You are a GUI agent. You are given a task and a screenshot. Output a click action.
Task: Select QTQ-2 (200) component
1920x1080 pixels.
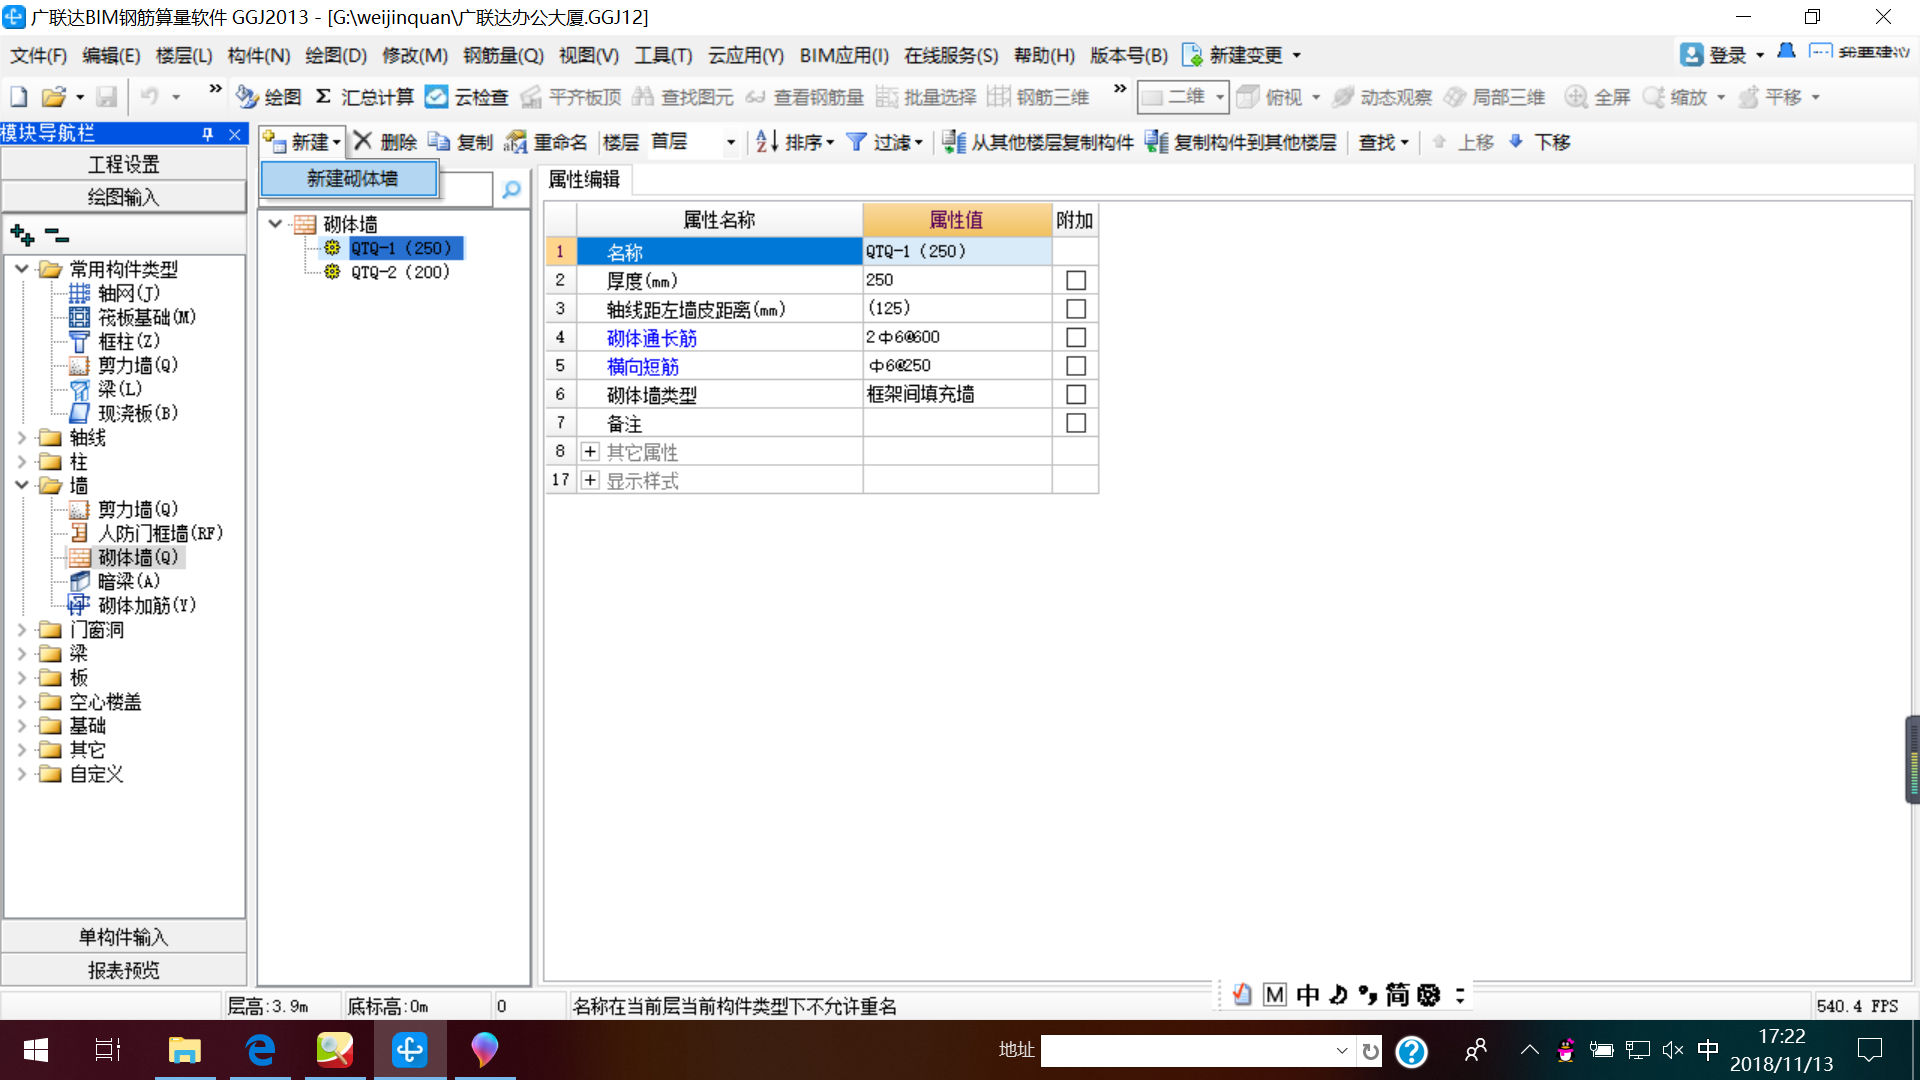(x=400, y=272)
